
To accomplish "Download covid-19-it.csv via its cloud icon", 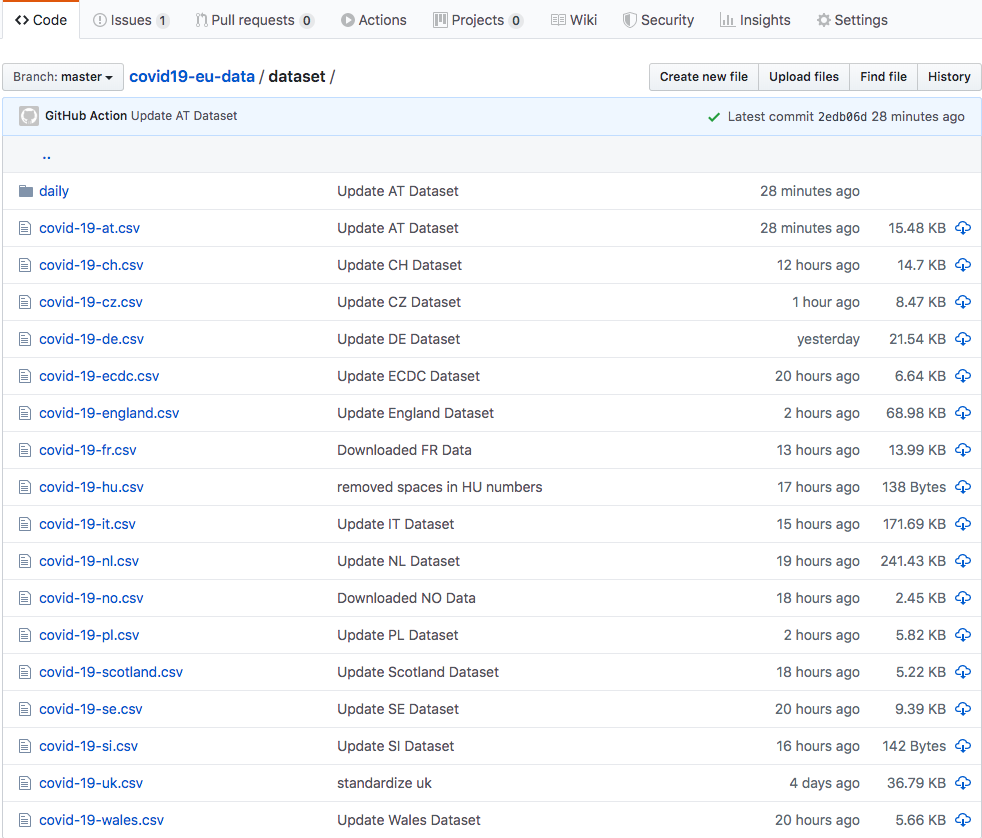I will 963,524.
